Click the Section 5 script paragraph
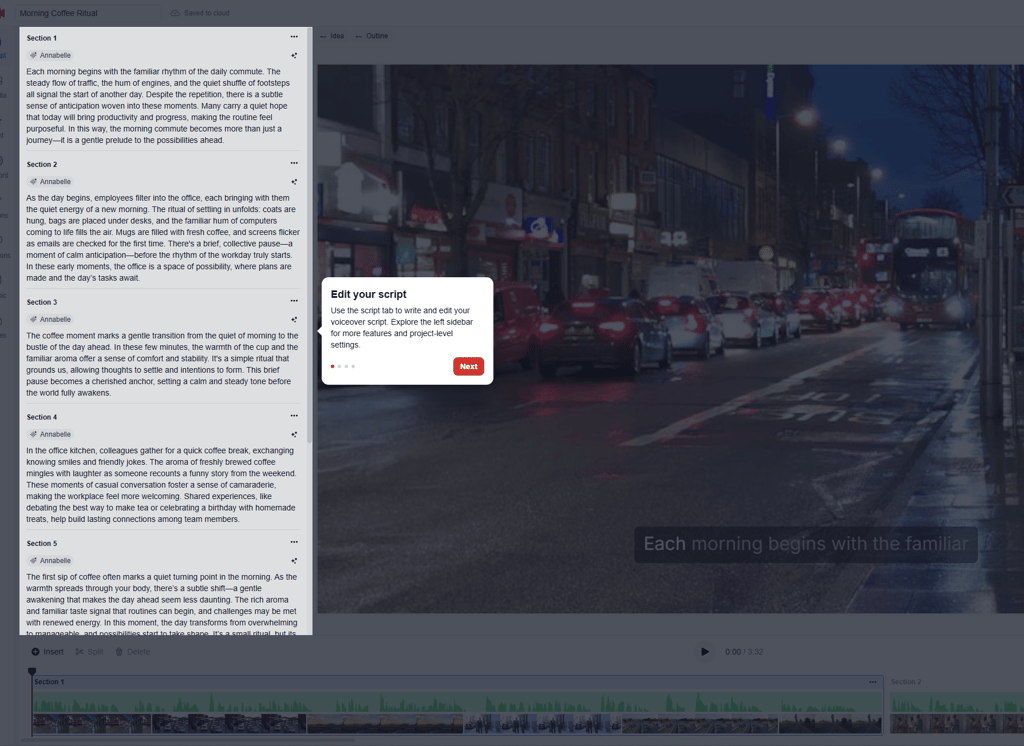This screenshot has width=1024, height=746. (x=163, y=603)
